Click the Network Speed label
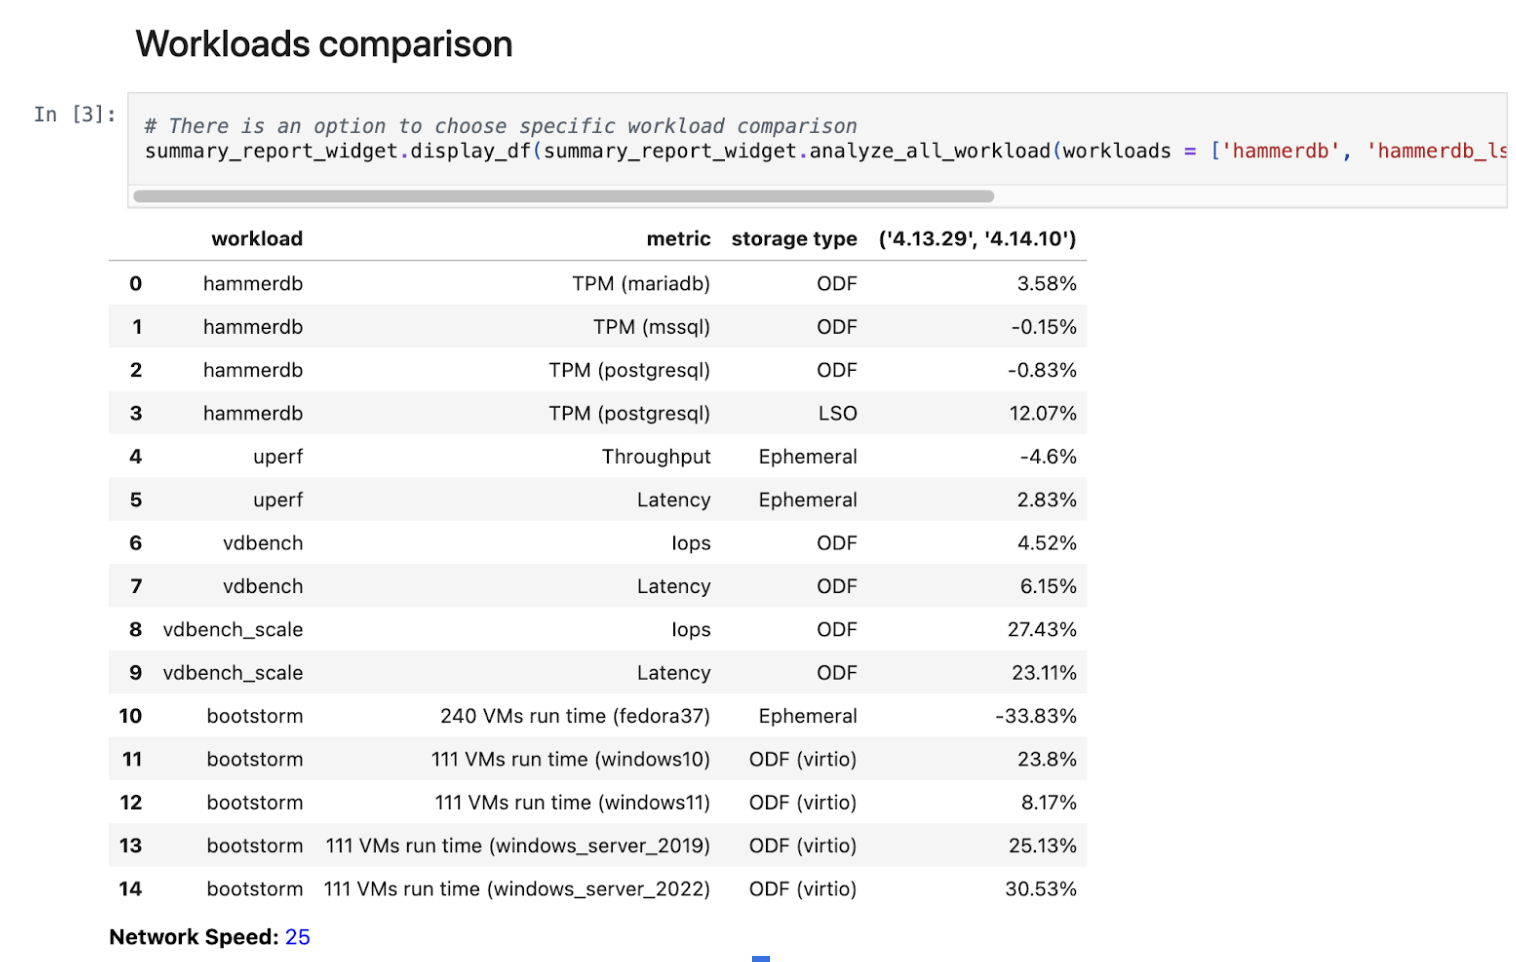This screenshot has width=1516, height=962. [x=194, y=937]
